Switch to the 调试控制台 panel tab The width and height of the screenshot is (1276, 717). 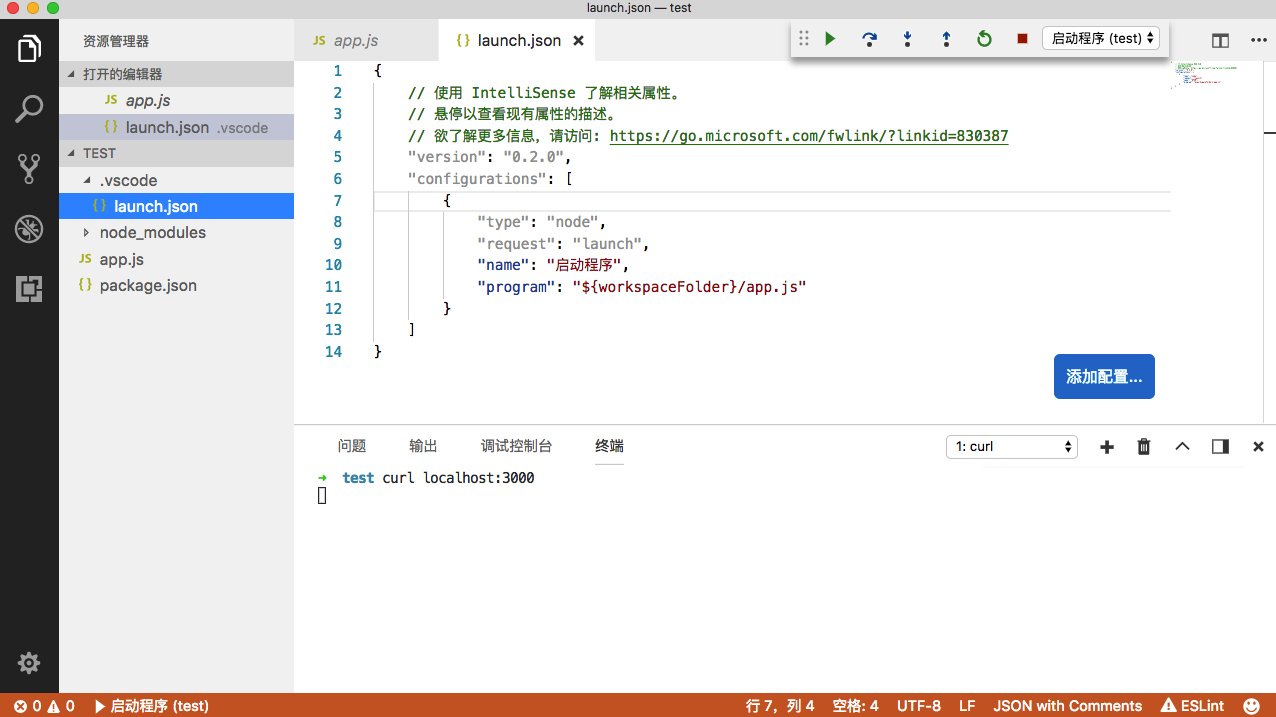click(516, 446)
